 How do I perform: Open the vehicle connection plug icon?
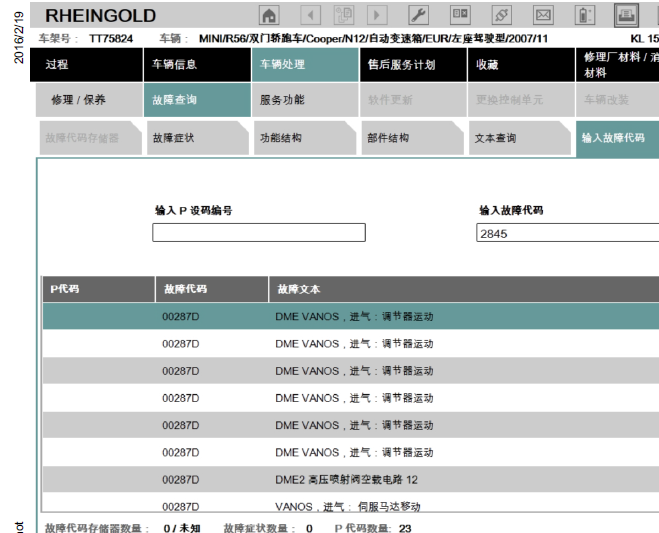click(x=502, y=16)
